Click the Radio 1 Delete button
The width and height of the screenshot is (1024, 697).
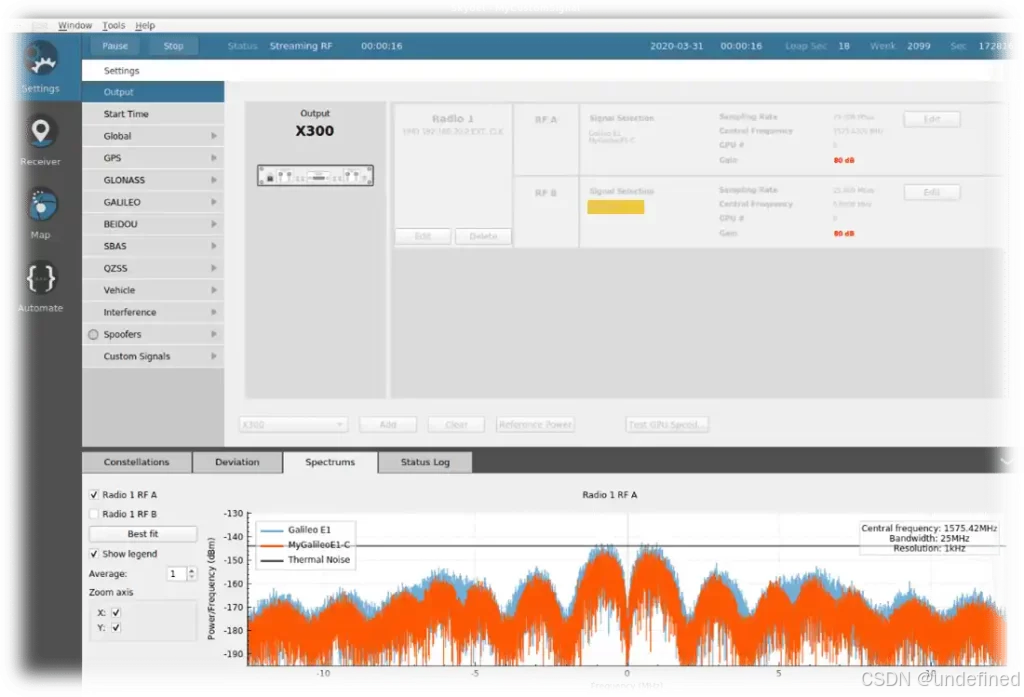[483, 236]
